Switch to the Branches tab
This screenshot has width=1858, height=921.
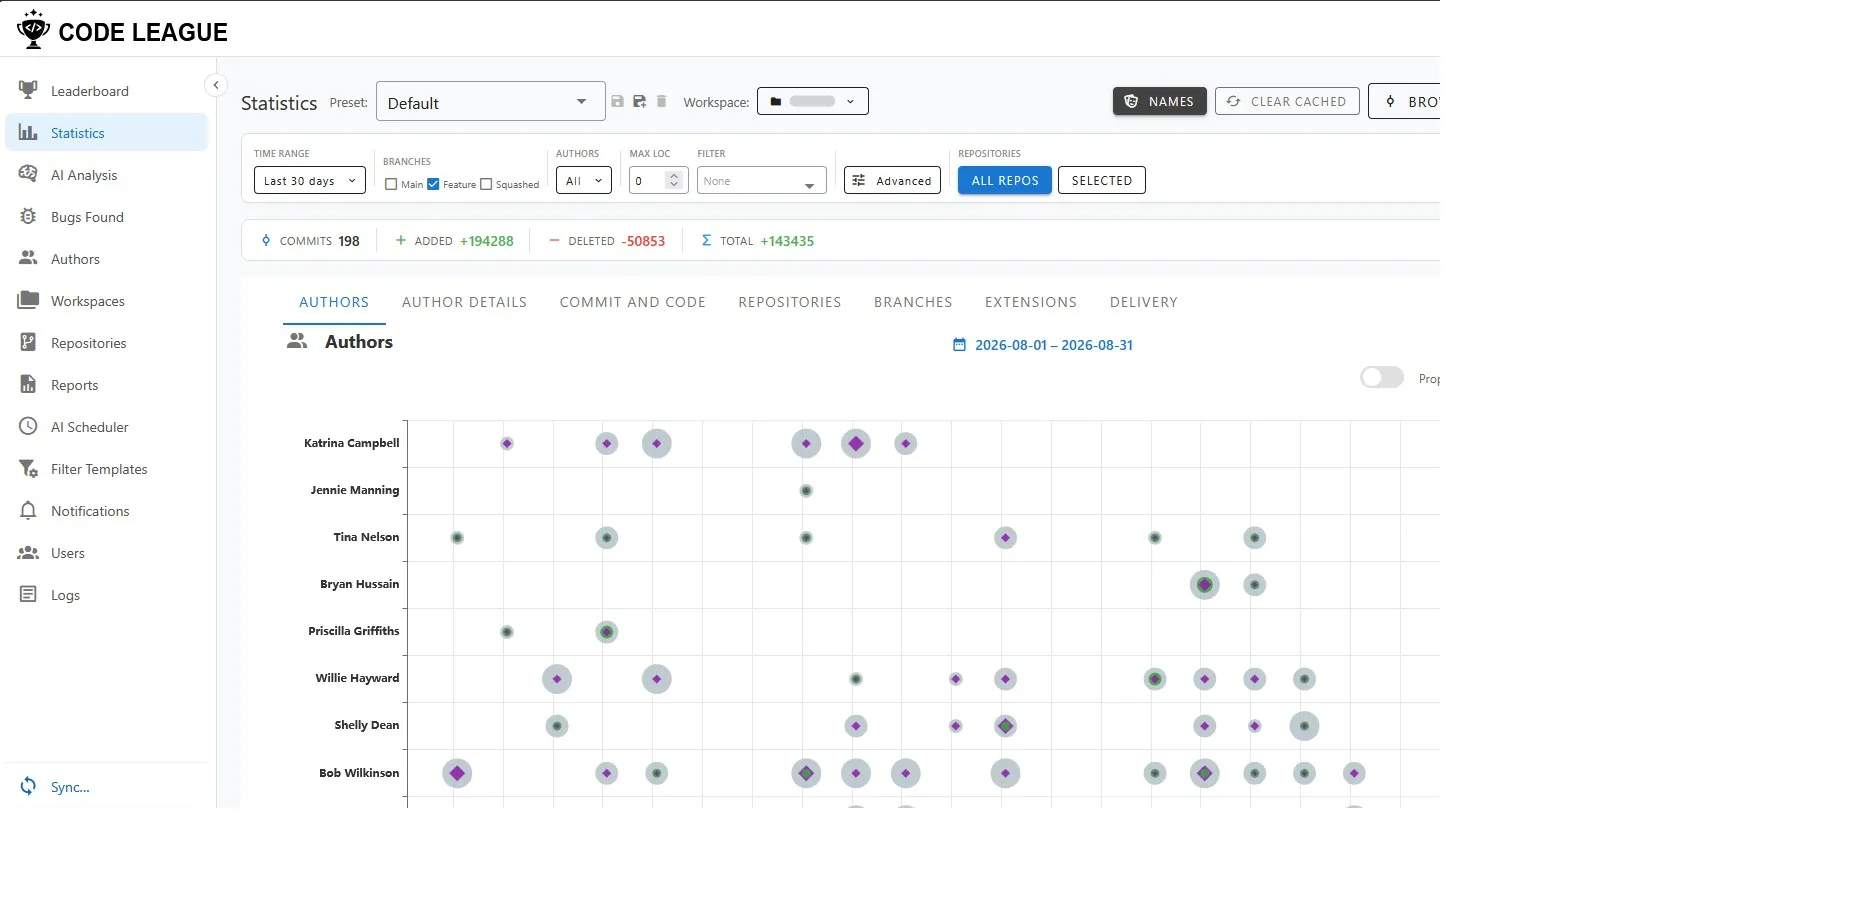pos(913,302)
